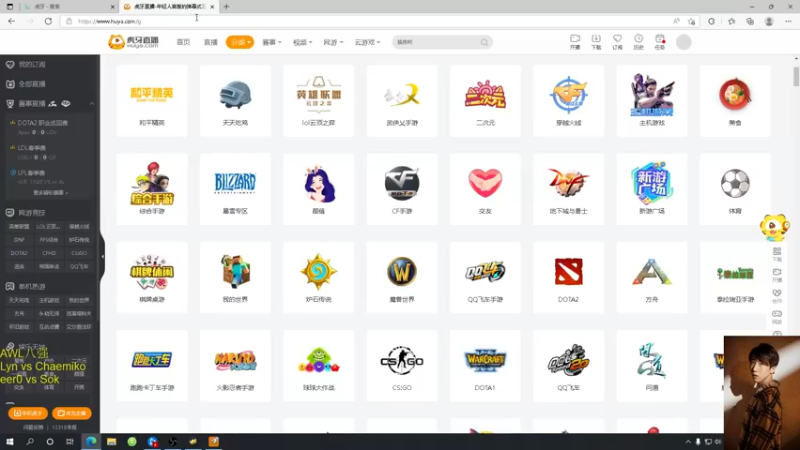Screen dimensions: 800x450
Task: Expand the 网游 navigation dropdown
Action: point(333,42)
